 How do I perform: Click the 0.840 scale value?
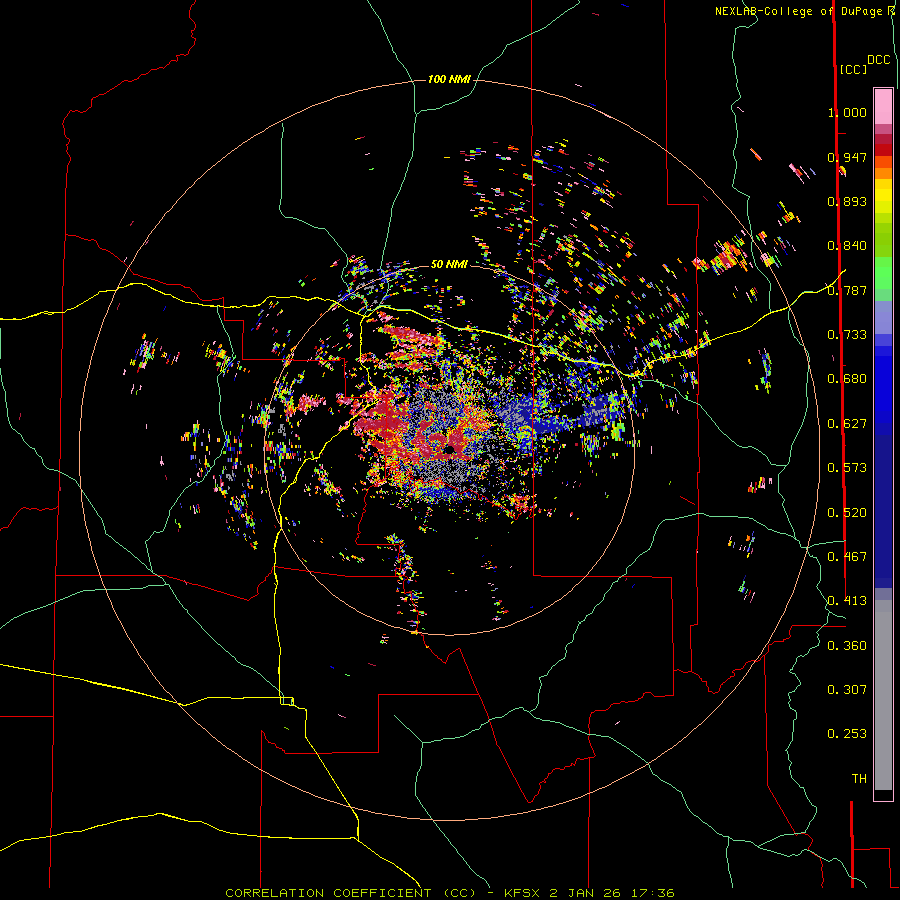[847, 246]
